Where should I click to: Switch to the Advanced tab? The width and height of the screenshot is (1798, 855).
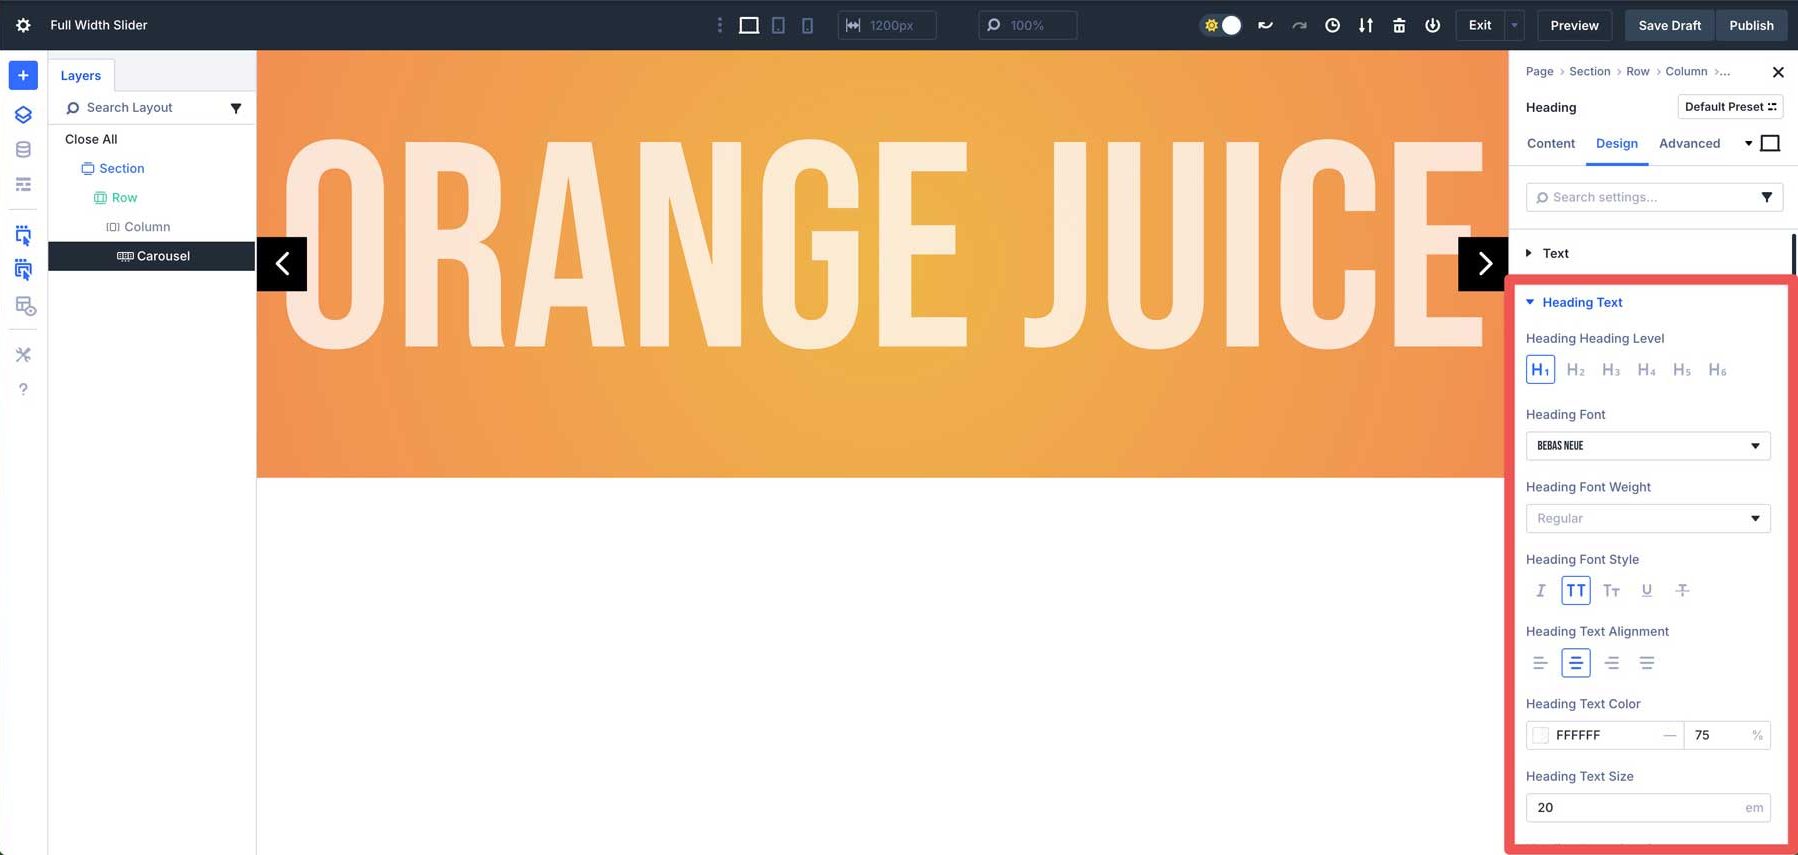point(1689,143)
